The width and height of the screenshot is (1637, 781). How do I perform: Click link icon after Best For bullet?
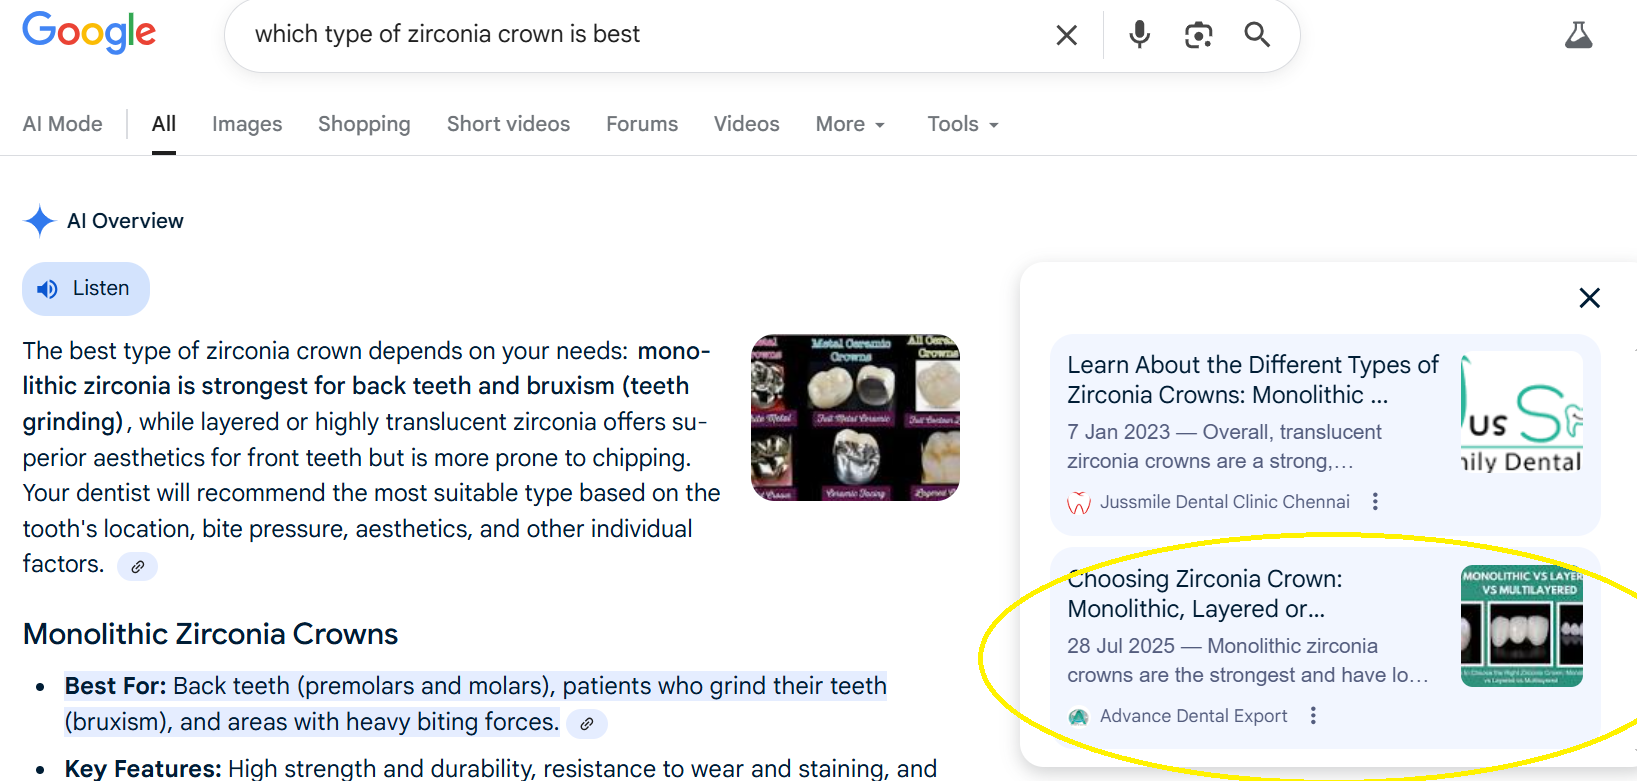coord(587,724)
